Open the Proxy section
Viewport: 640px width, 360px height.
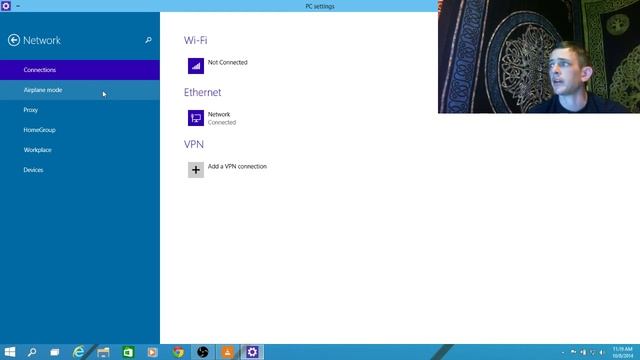pos(80,110)
